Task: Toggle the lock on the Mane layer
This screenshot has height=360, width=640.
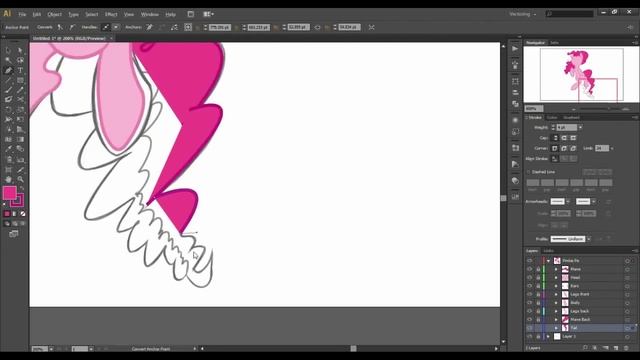Action: point(538,269)
